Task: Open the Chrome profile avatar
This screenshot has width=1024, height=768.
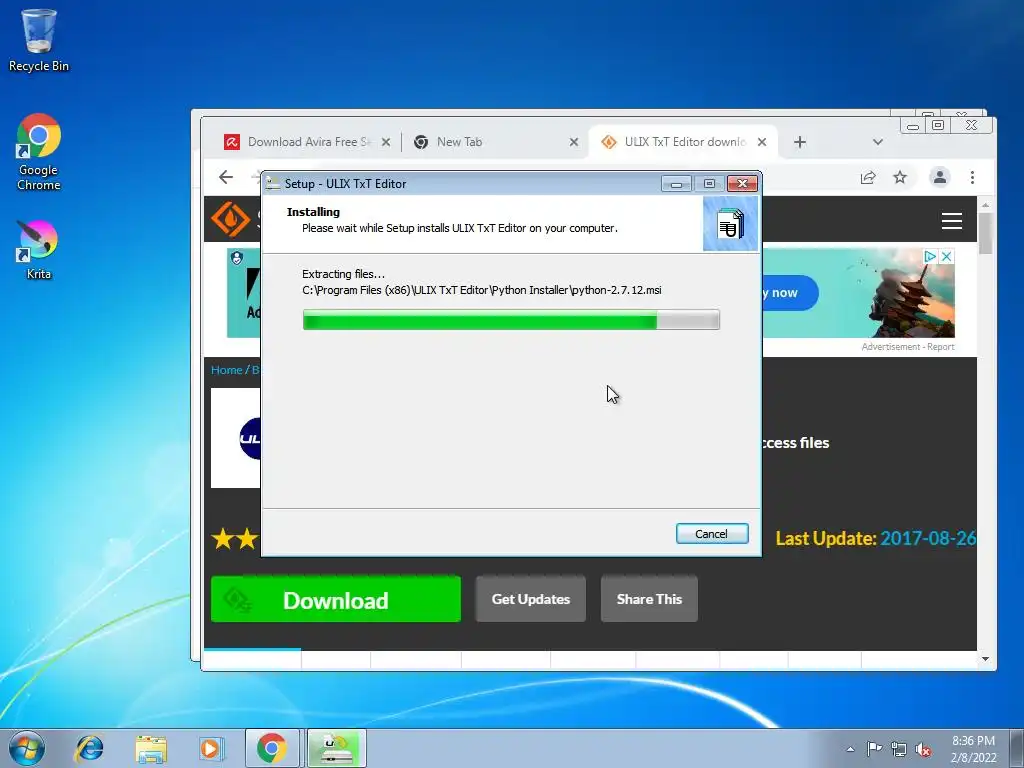Action: (939, 177)
